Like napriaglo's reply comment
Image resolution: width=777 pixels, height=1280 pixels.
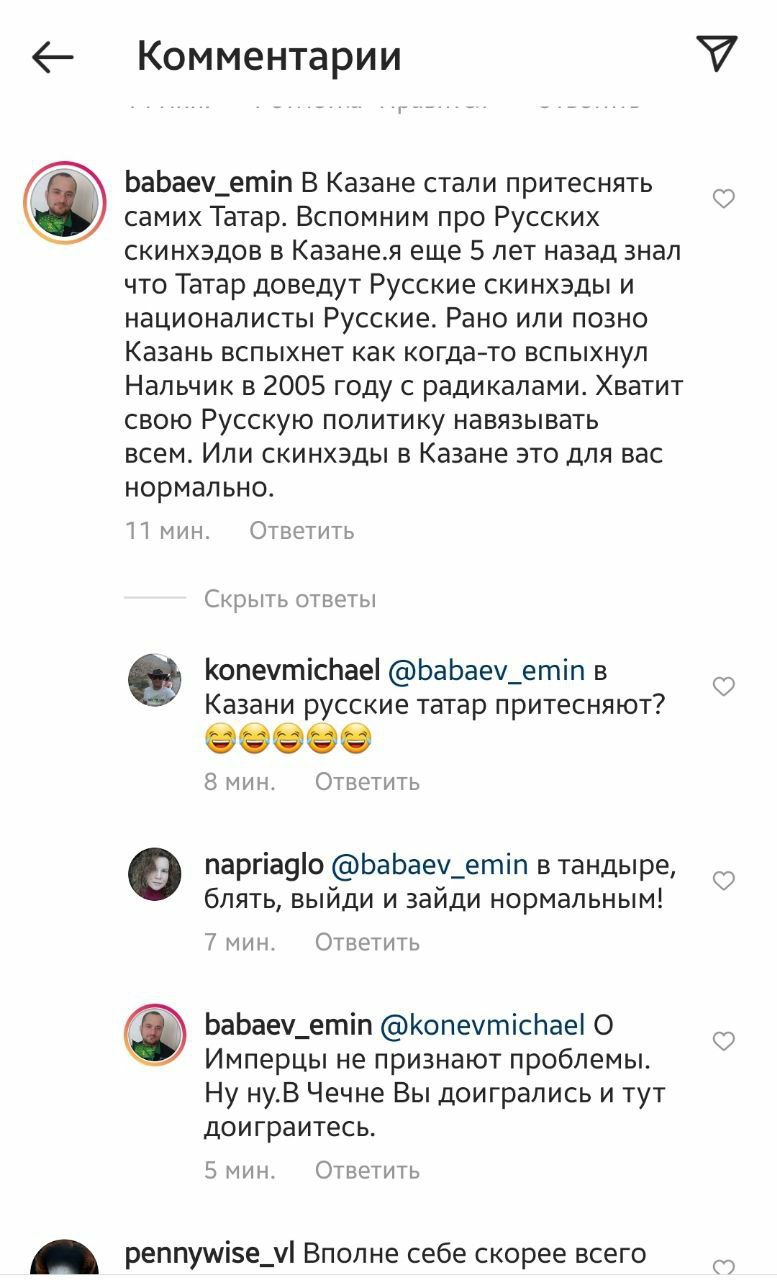click(723, 880)
